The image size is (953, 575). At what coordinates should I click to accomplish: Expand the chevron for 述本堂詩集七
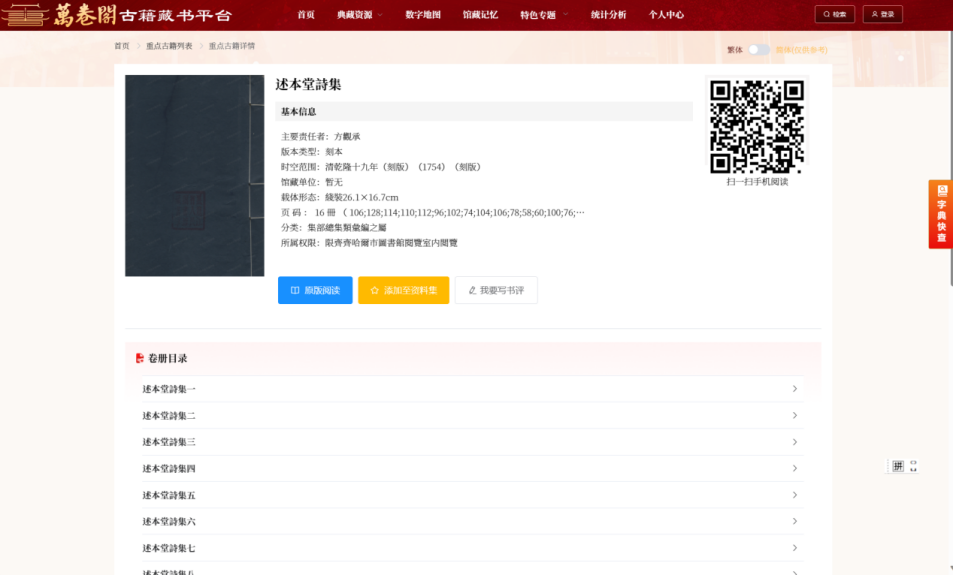tap(794, 548)
